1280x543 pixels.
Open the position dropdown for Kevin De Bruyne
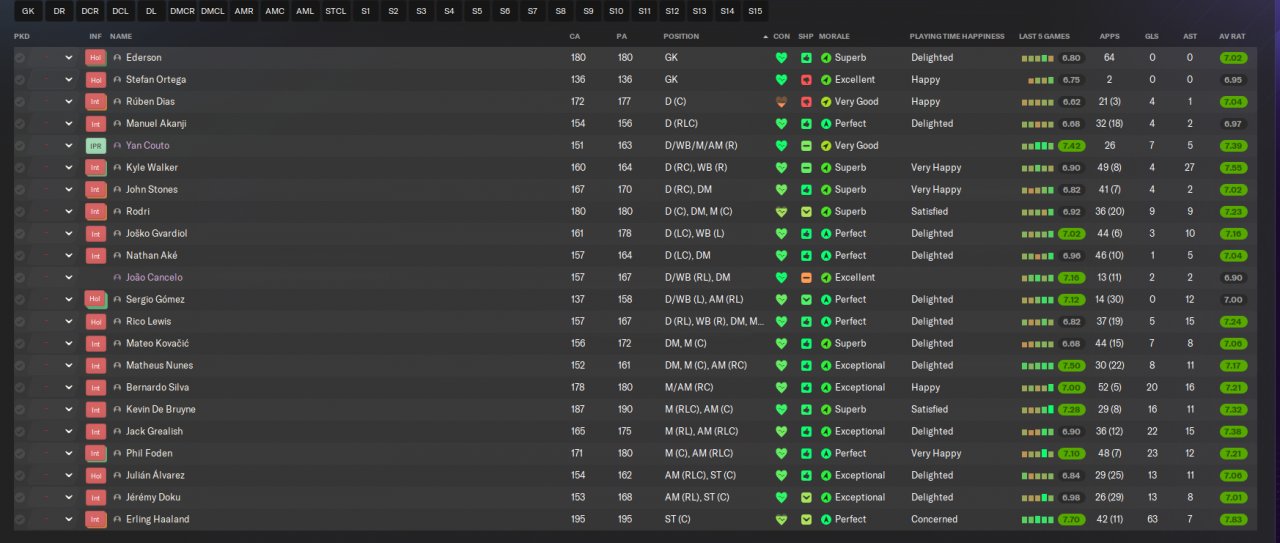69,410
